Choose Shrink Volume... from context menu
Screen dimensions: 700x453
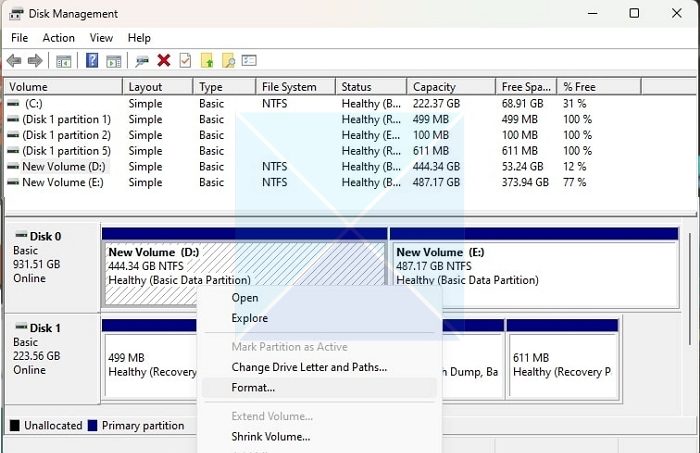(x=270, y=436)
